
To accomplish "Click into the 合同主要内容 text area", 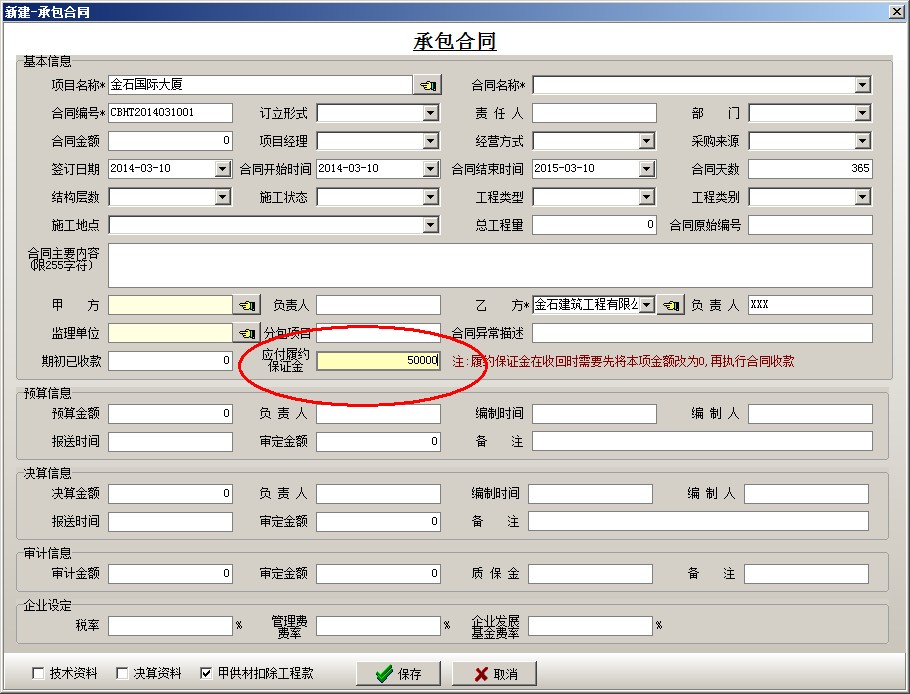I will coord(490,265).
